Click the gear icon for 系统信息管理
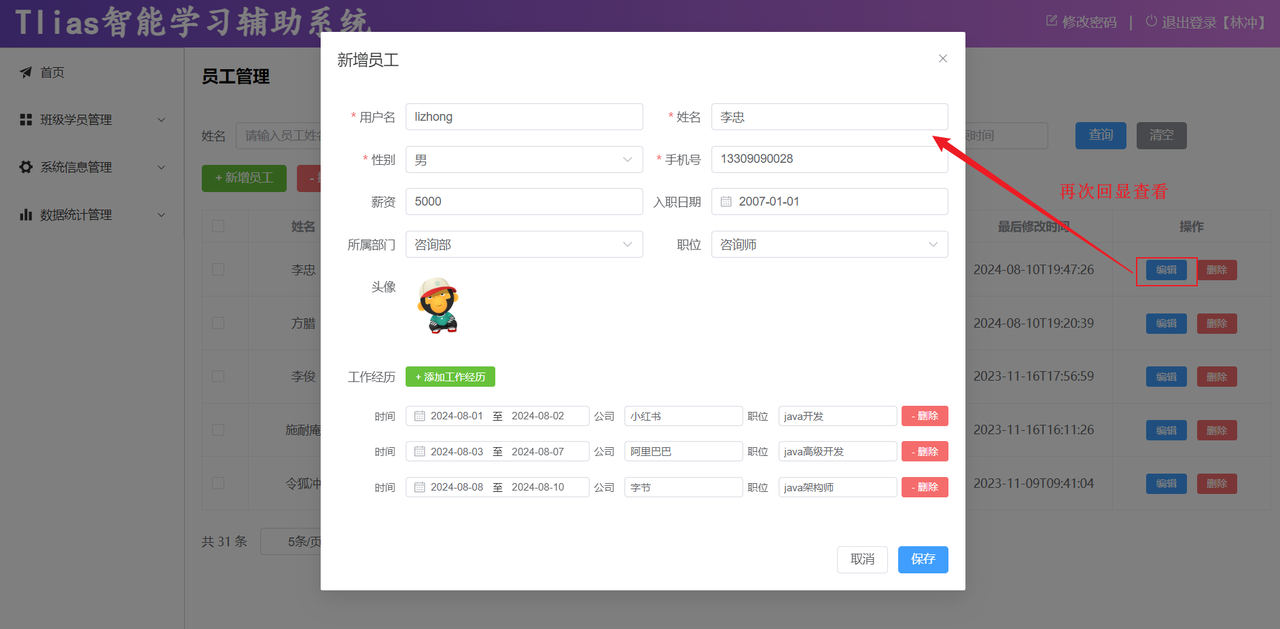This screenshot has height=629, width=1280. pos(26,167)
